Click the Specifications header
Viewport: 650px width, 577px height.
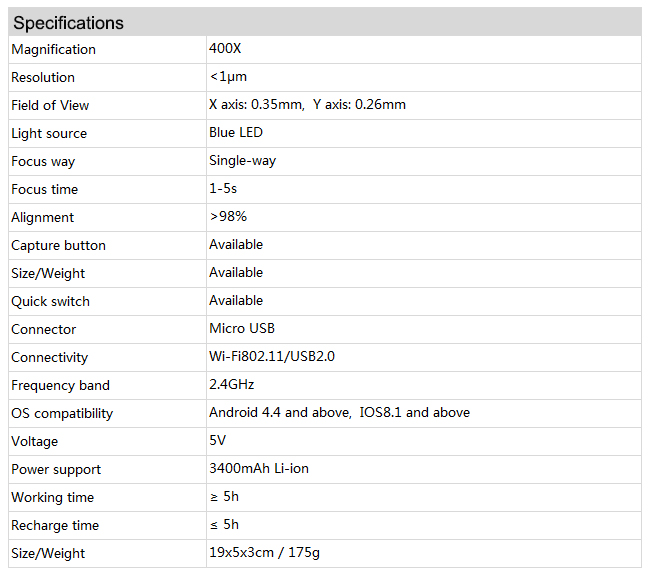(x=68, y=23)
